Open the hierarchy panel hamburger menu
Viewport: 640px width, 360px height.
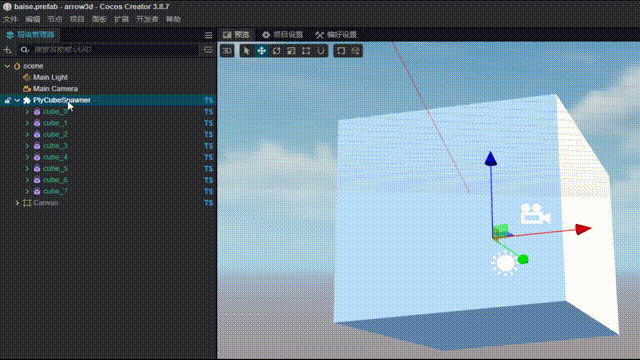coord(209,36)
